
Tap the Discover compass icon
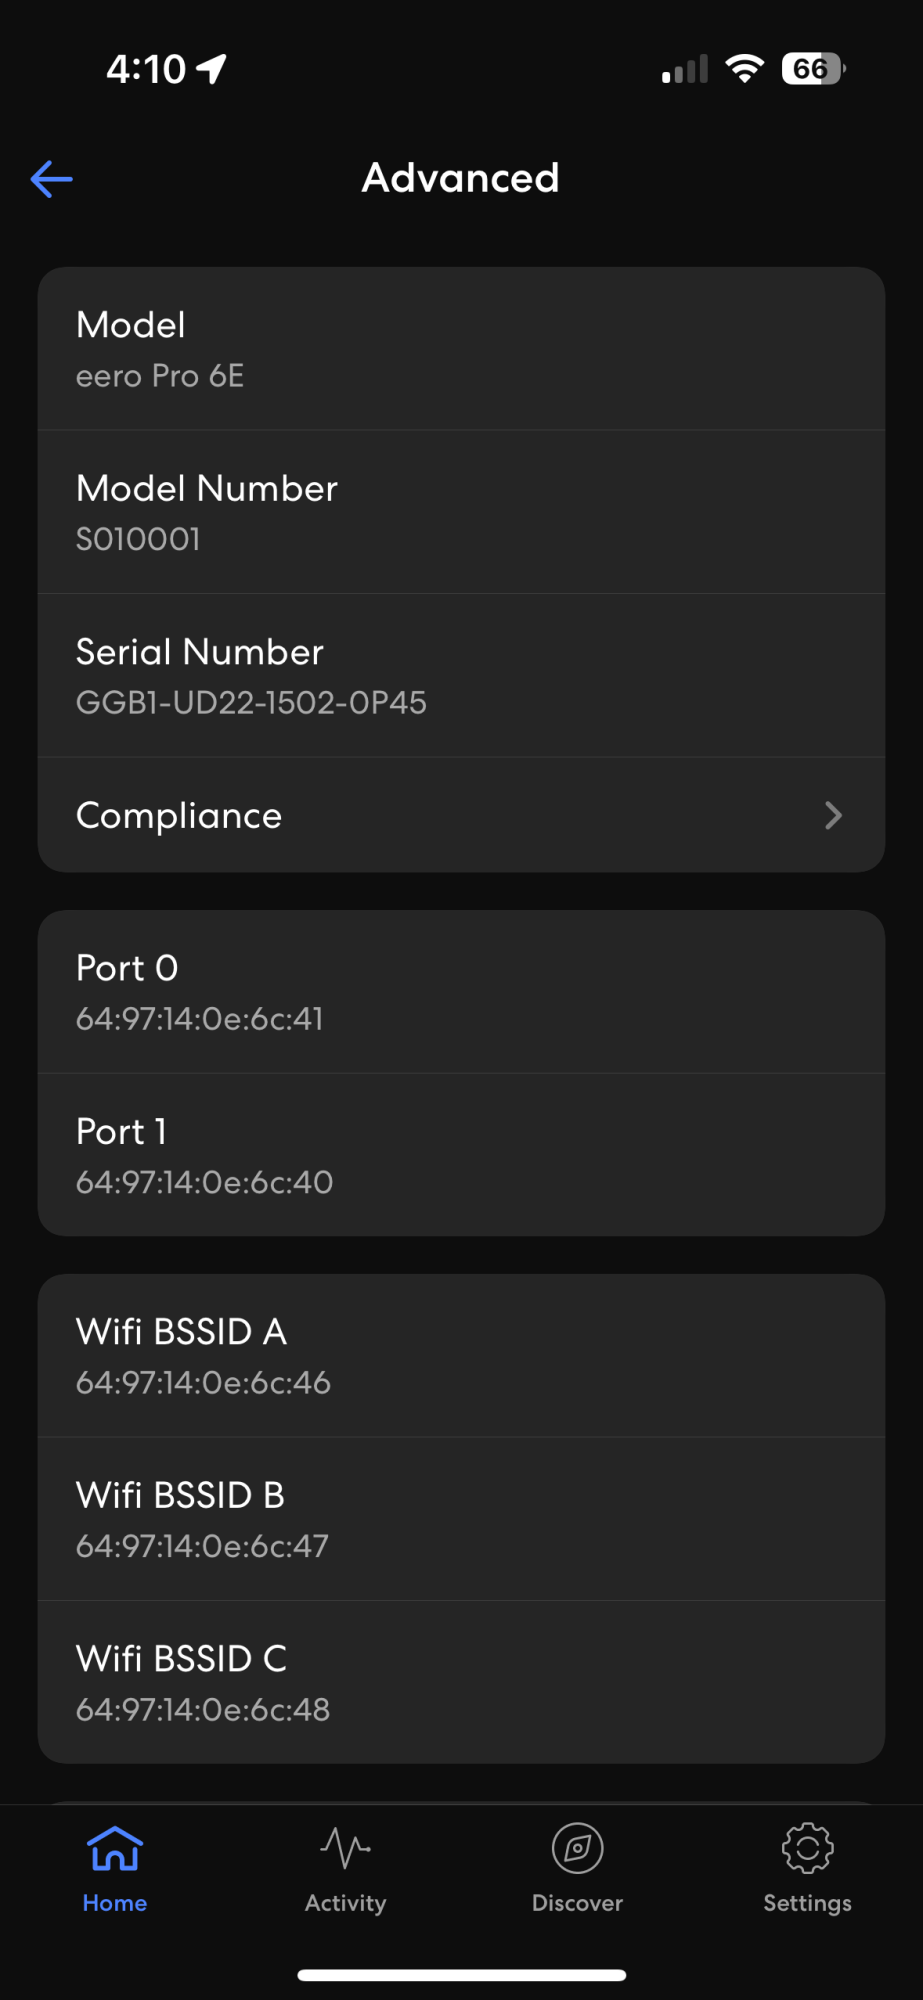577,1848
